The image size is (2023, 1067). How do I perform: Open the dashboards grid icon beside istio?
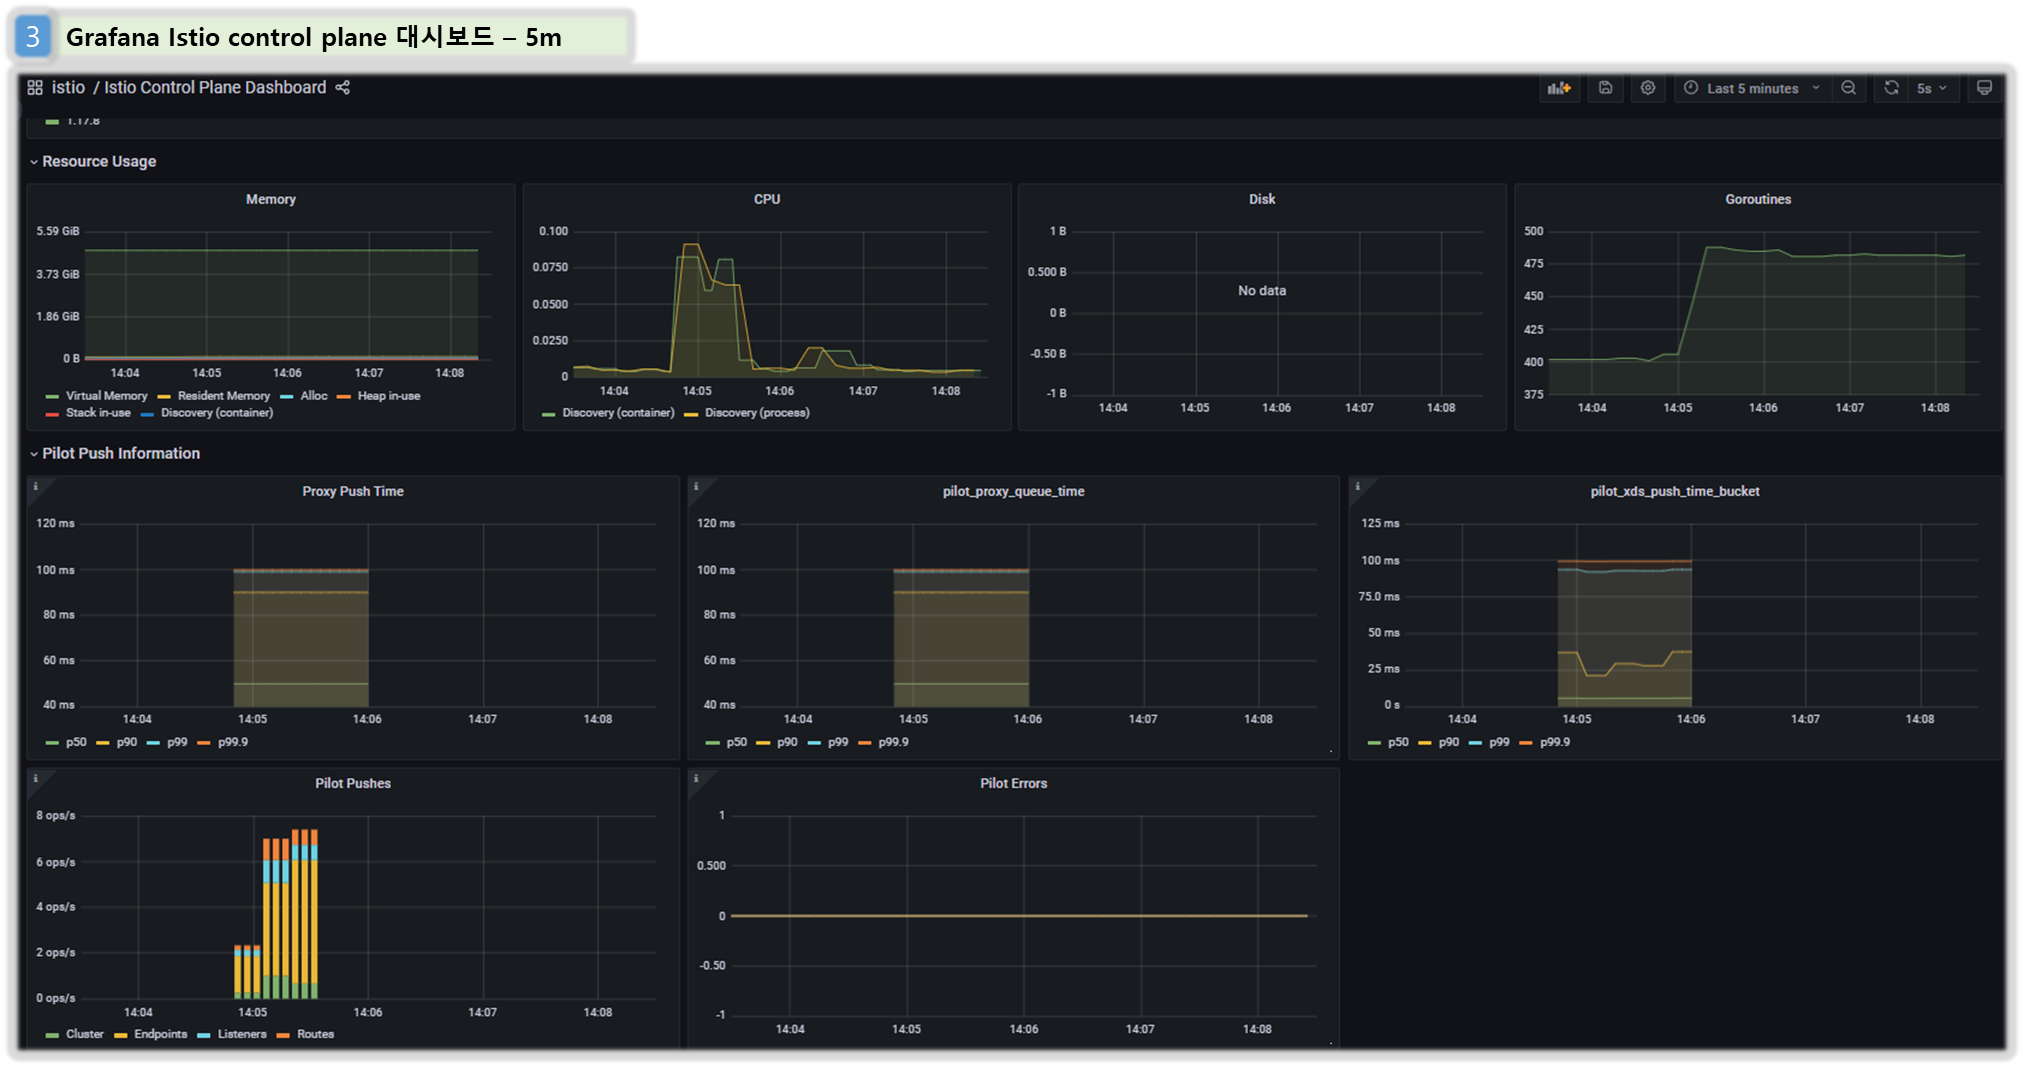(x=35, y=88)
